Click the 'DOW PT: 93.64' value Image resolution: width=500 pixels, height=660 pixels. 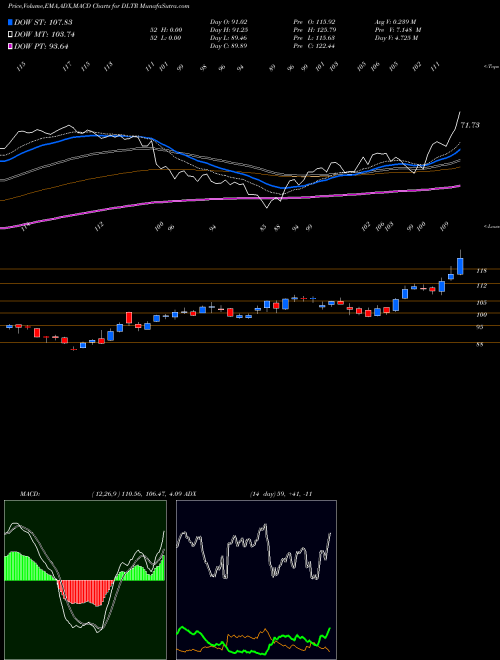(41, 46)
